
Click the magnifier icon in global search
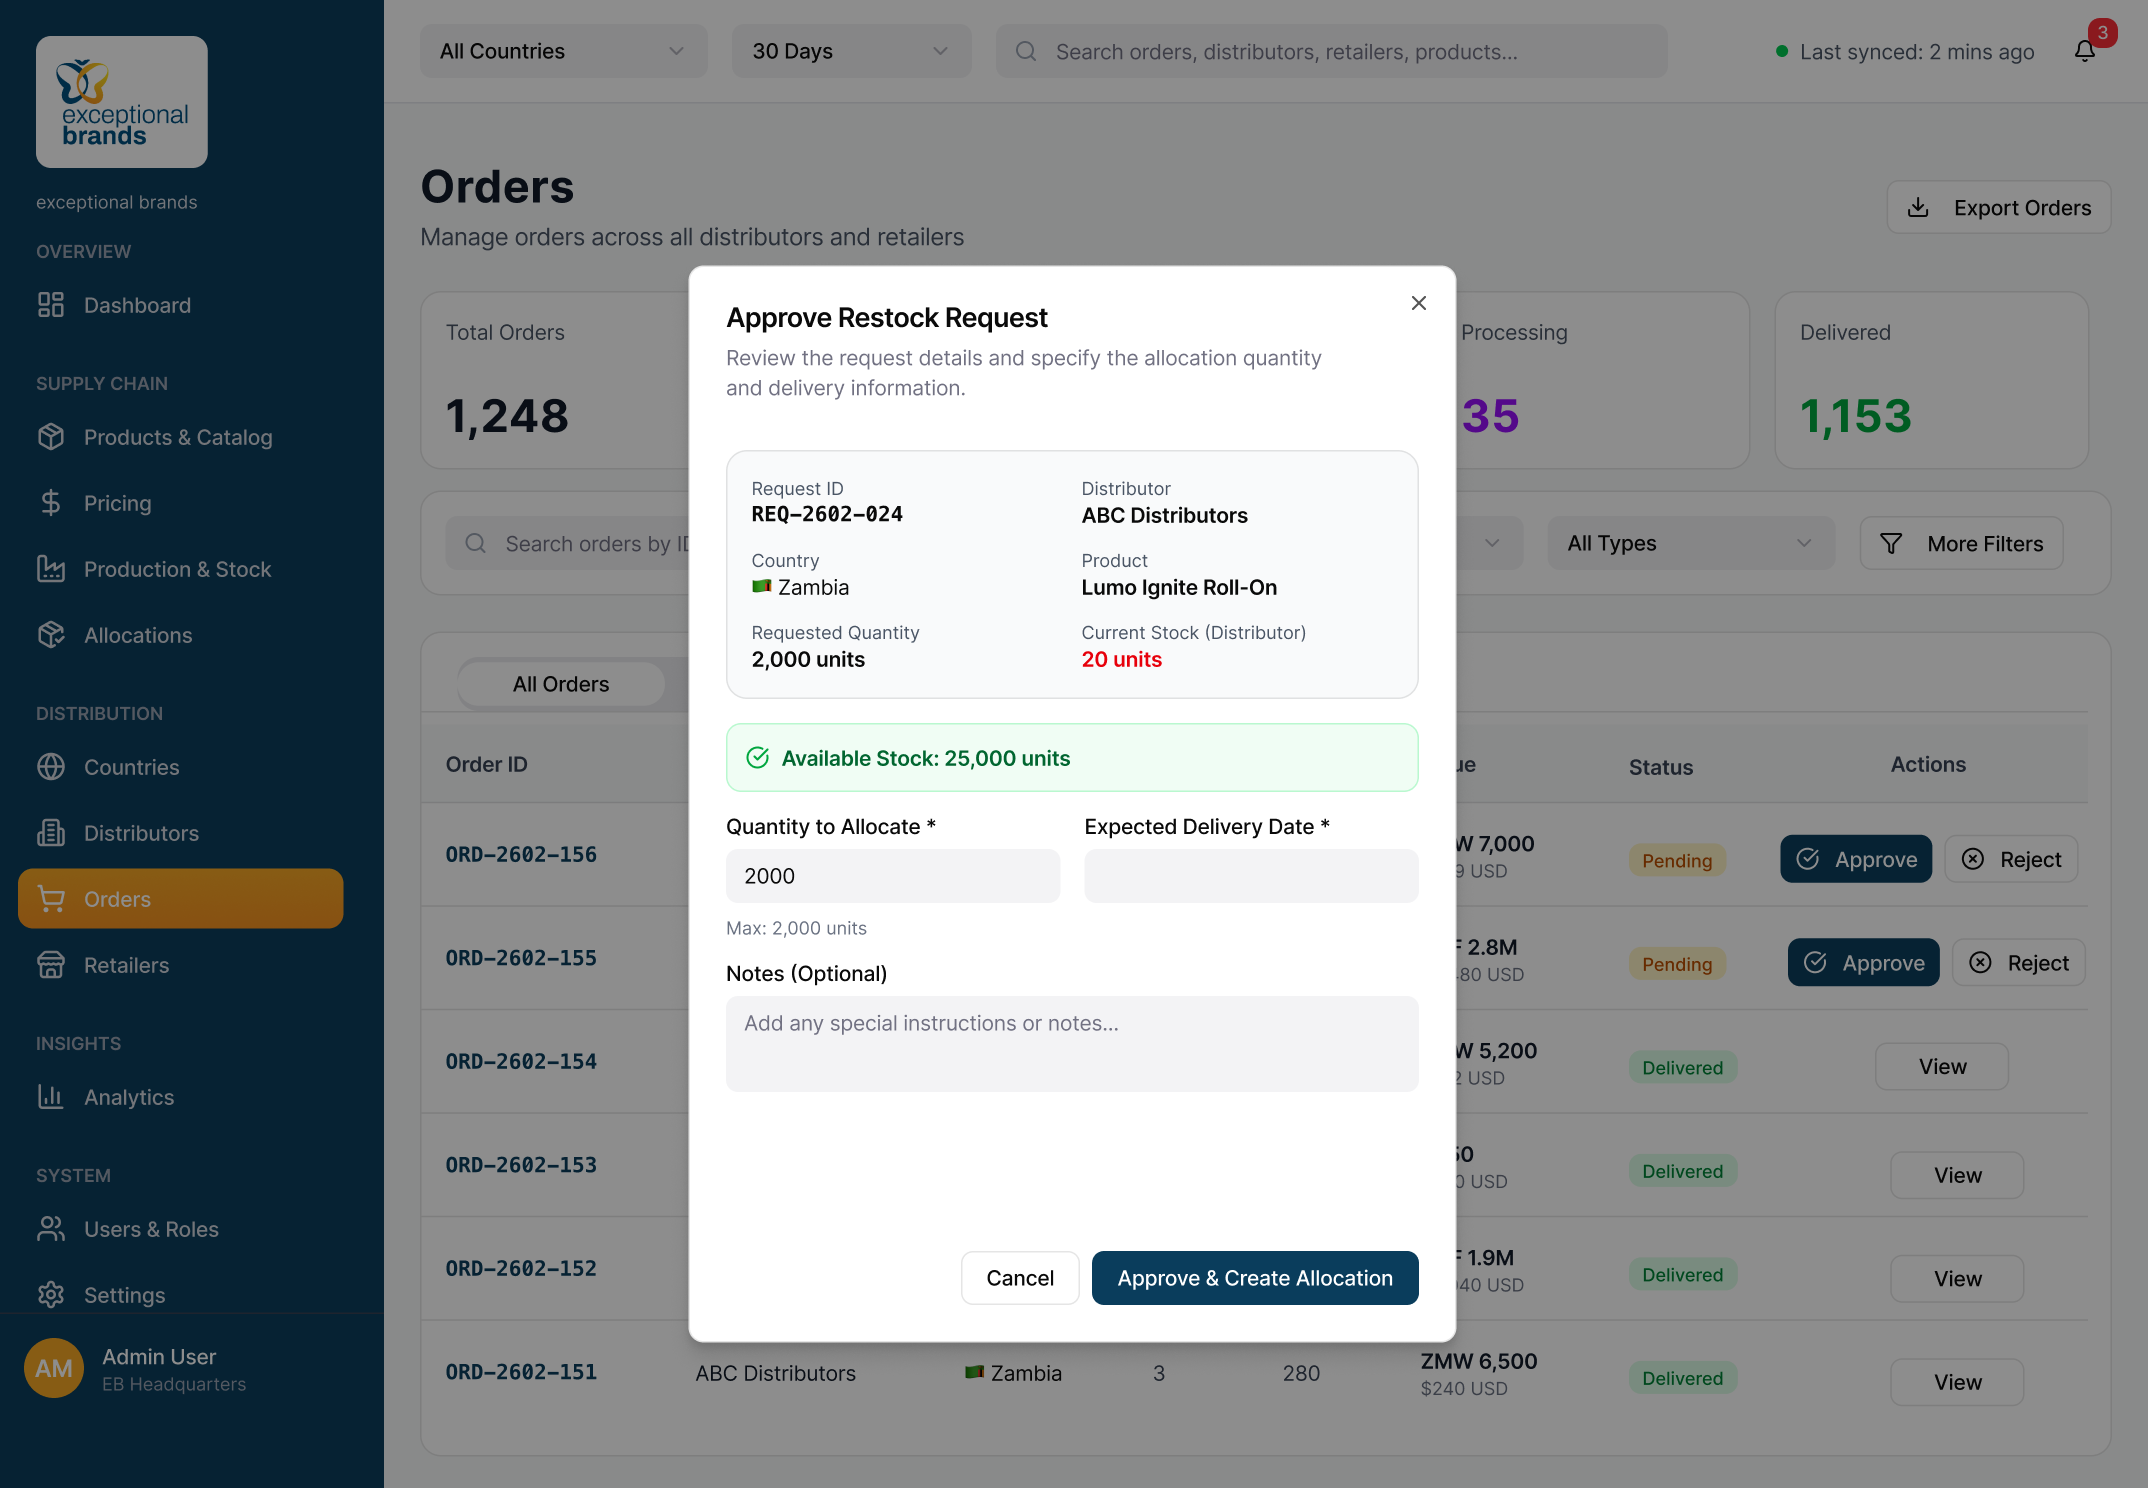pyautogui.click(x=1026, y=51)
